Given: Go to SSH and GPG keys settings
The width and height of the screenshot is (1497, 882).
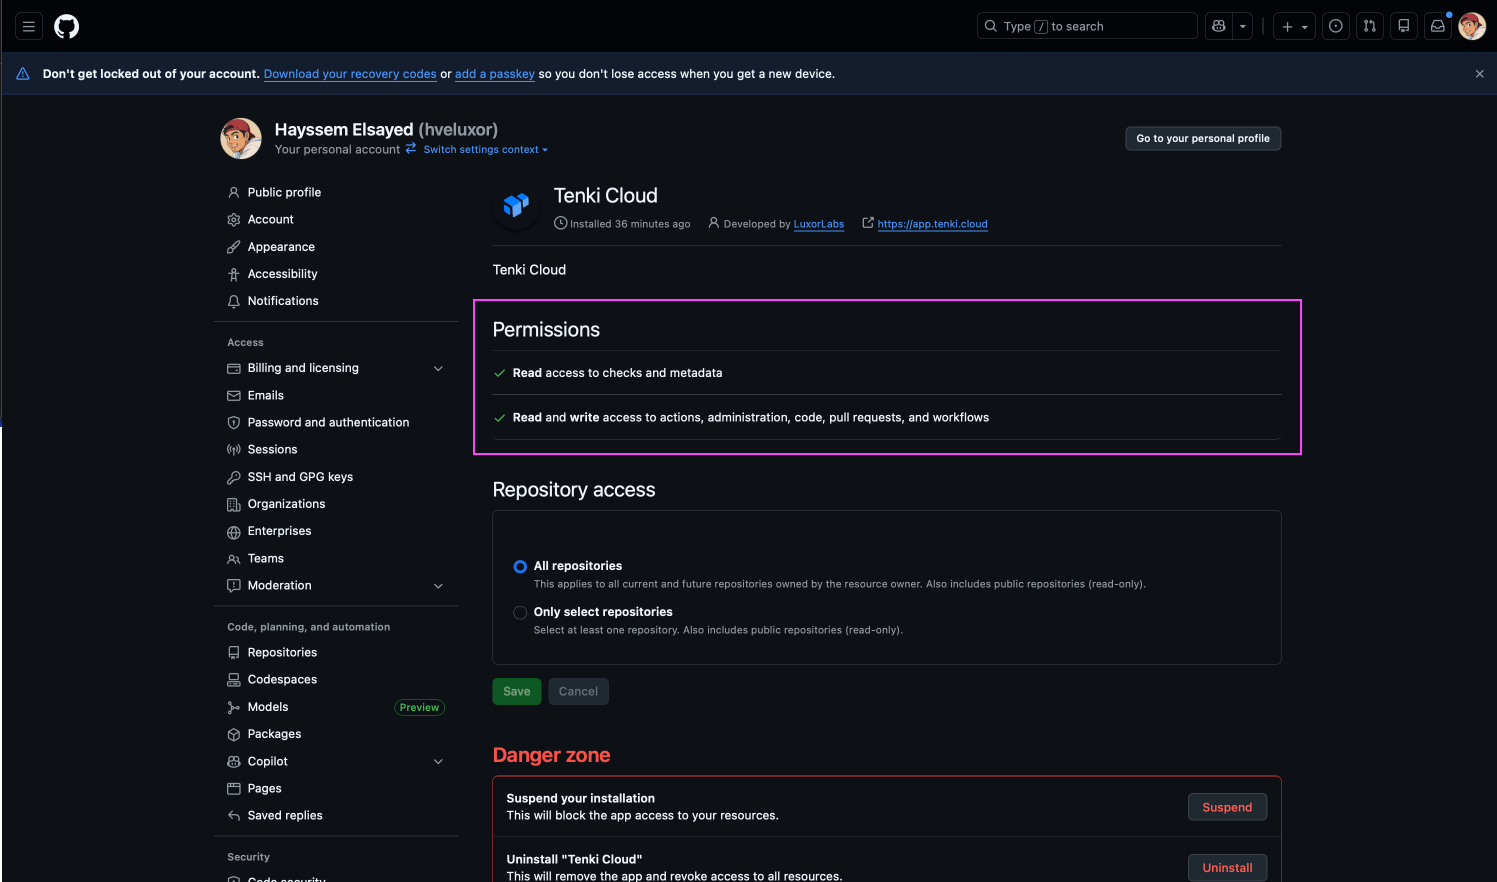Looking at the screenshot, I should [300, 477].
